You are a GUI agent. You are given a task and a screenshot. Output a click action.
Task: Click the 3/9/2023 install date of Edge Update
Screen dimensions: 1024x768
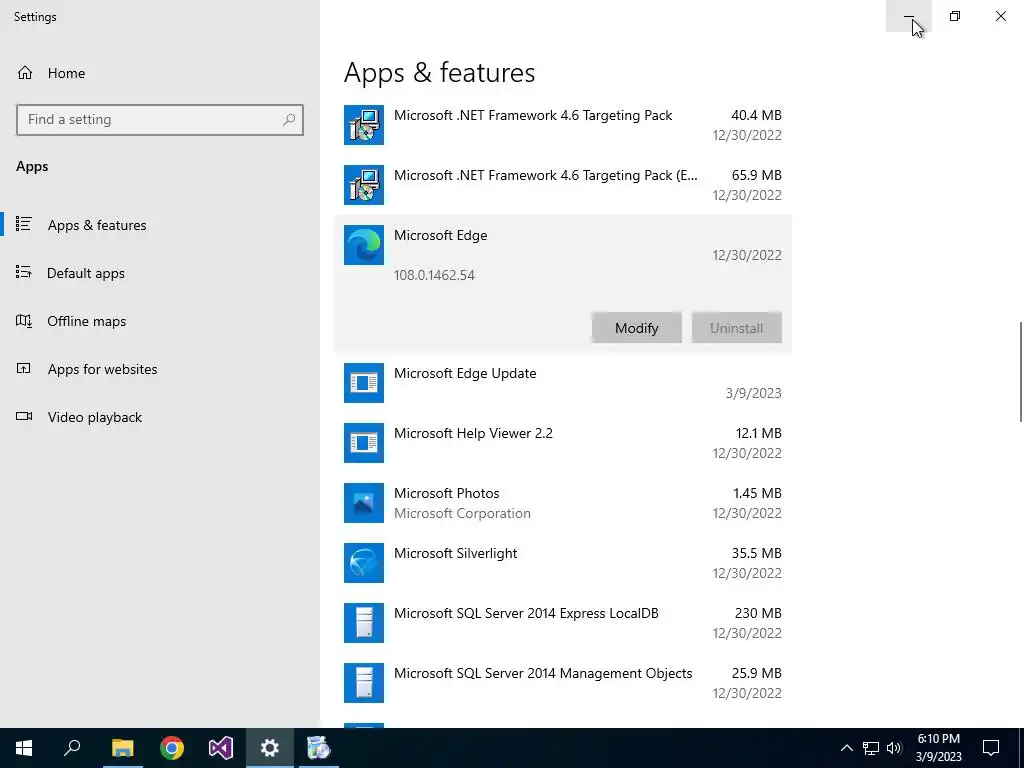(754, 393)
